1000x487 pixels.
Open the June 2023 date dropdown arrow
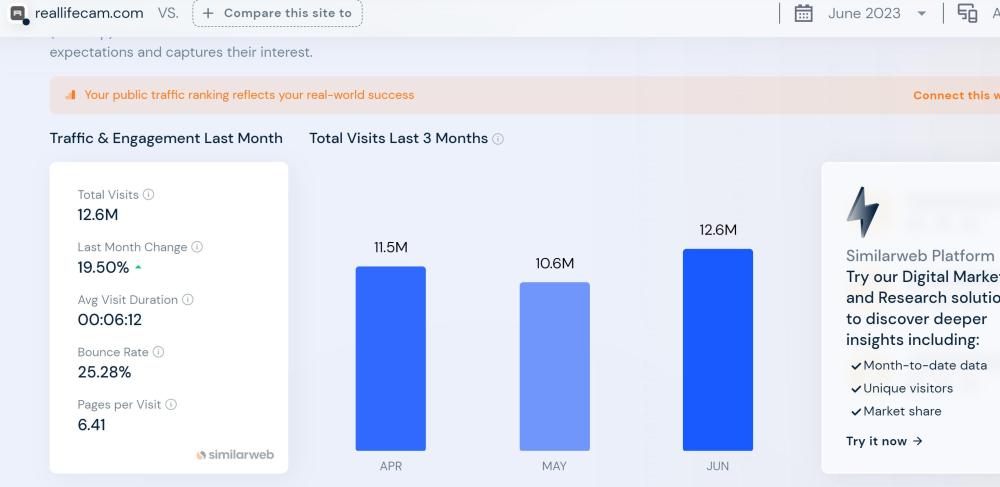click(921, 14)
